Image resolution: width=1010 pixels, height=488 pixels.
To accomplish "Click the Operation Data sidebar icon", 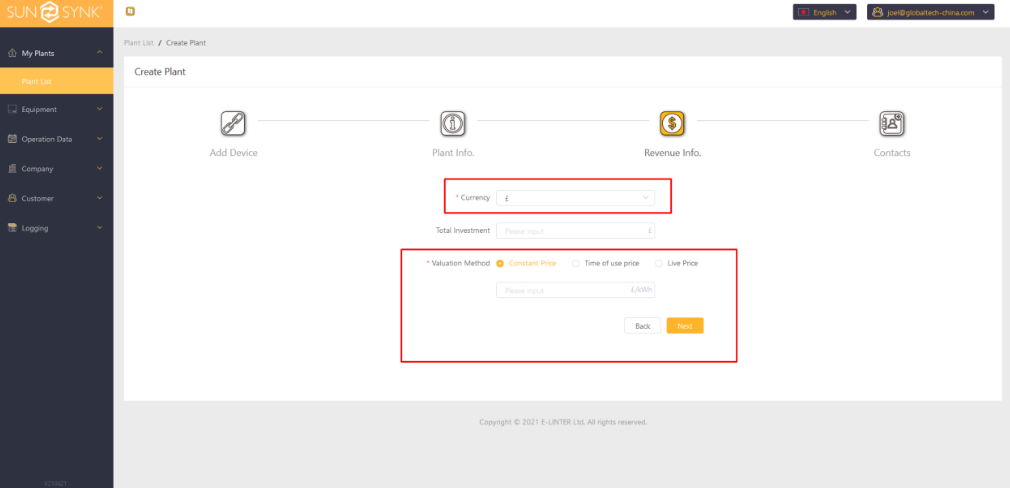I will coord(12,139).
